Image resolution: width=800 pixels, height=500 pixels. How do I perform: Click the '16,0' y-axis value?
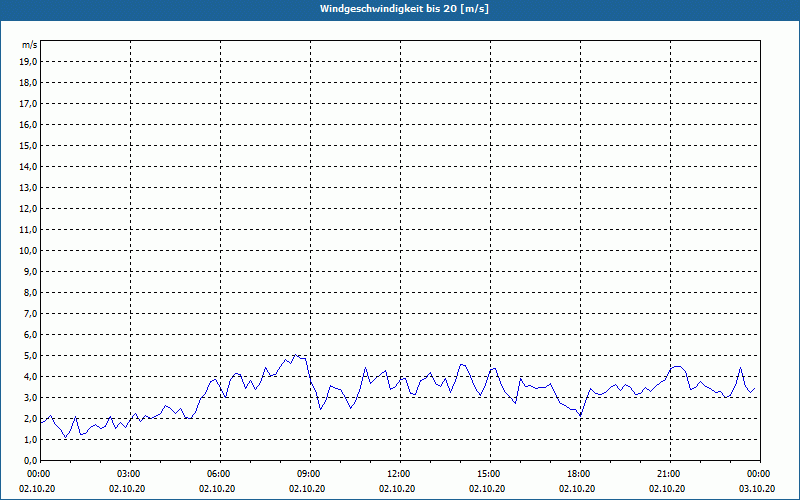click(x=28, y=124)
